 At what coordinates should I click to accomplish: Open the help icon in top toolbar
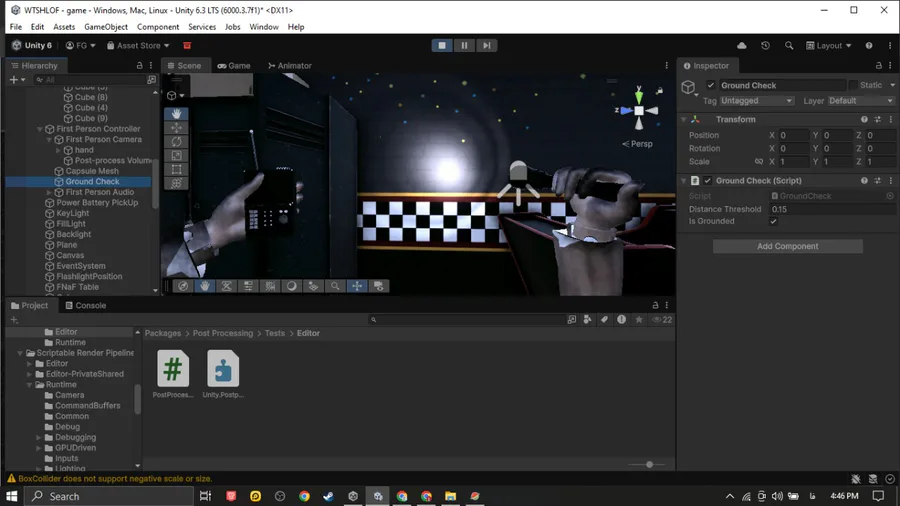click(869, 45)
